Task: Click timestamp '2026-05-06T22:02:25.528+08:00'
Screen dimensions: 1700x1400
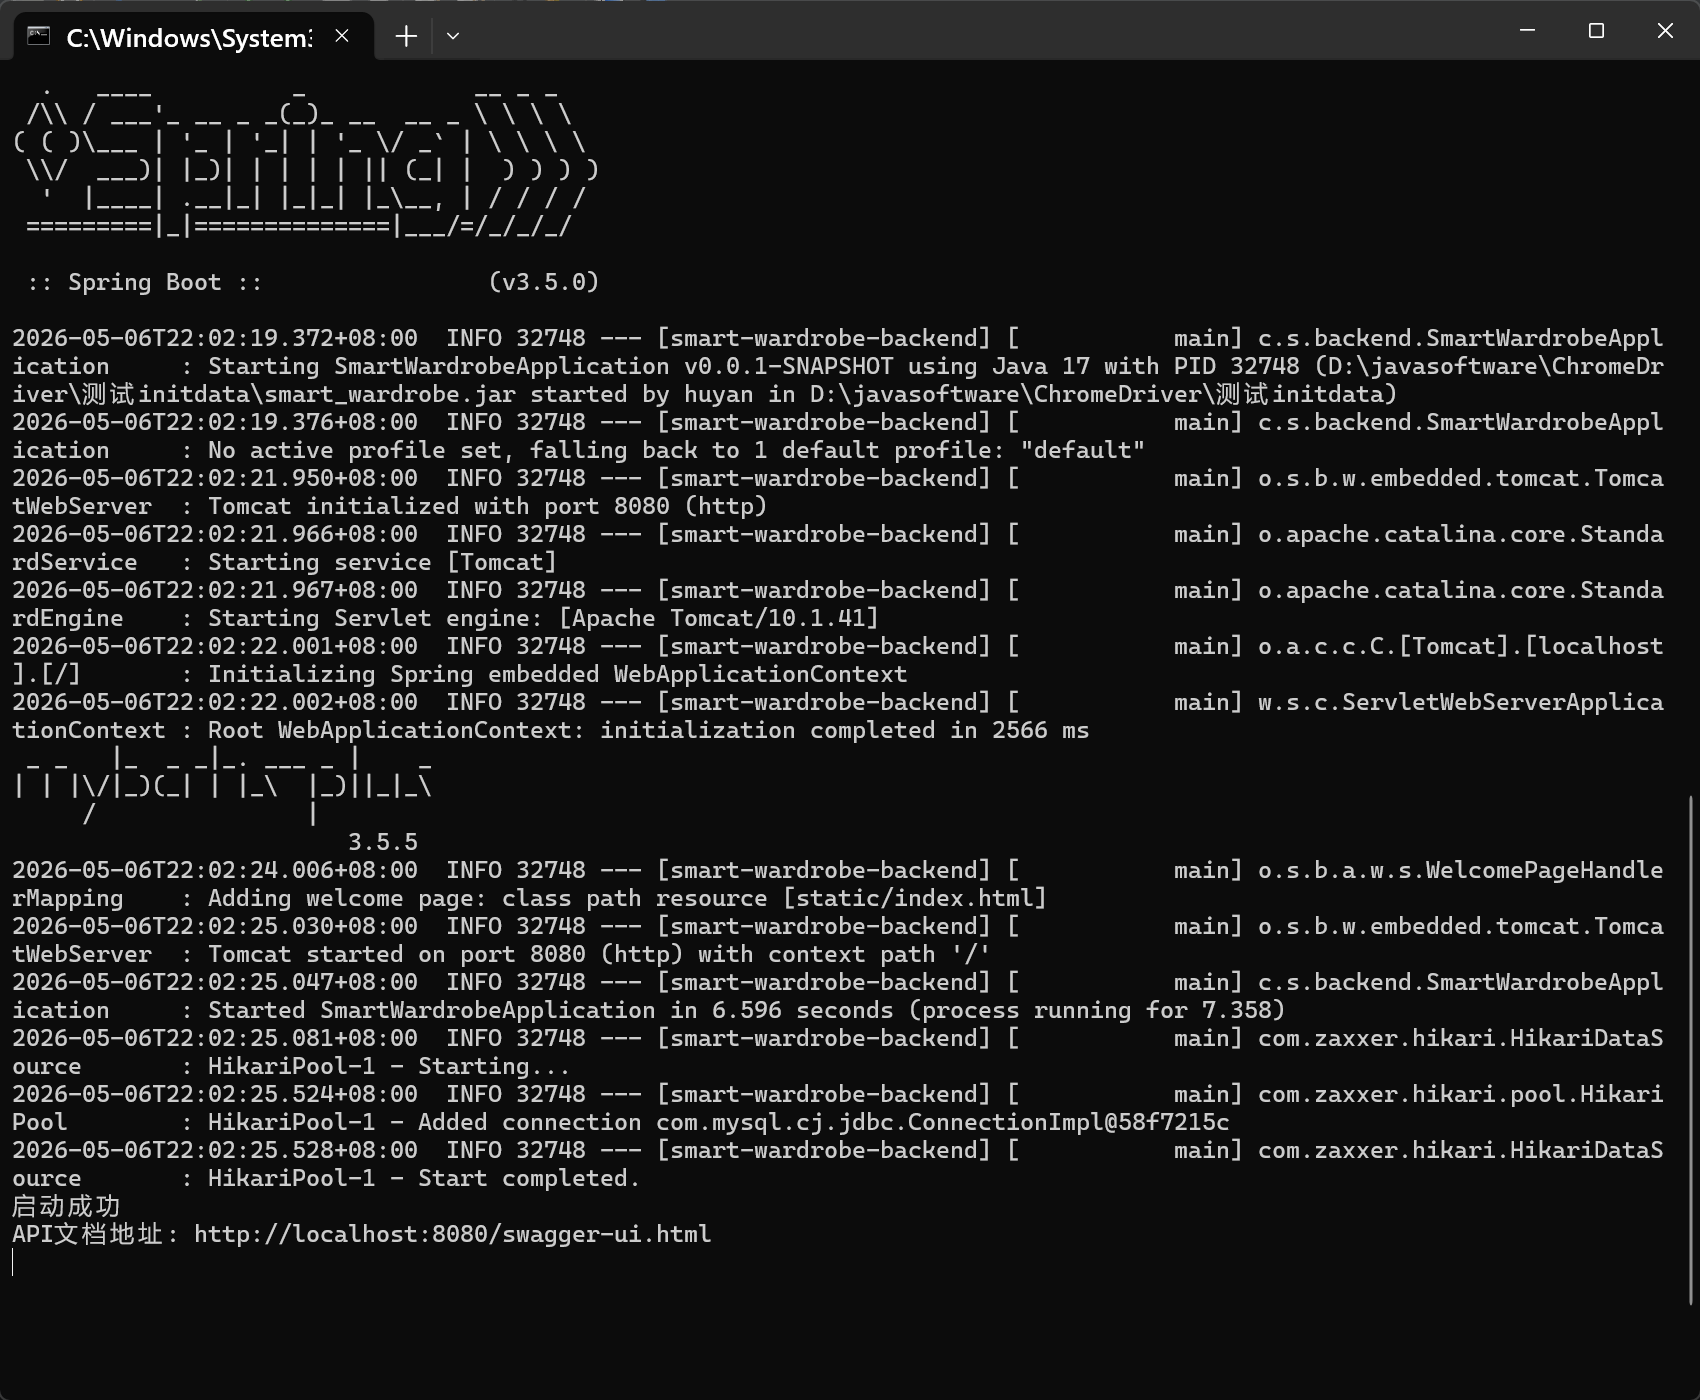Action: [x=215, y=1150]
